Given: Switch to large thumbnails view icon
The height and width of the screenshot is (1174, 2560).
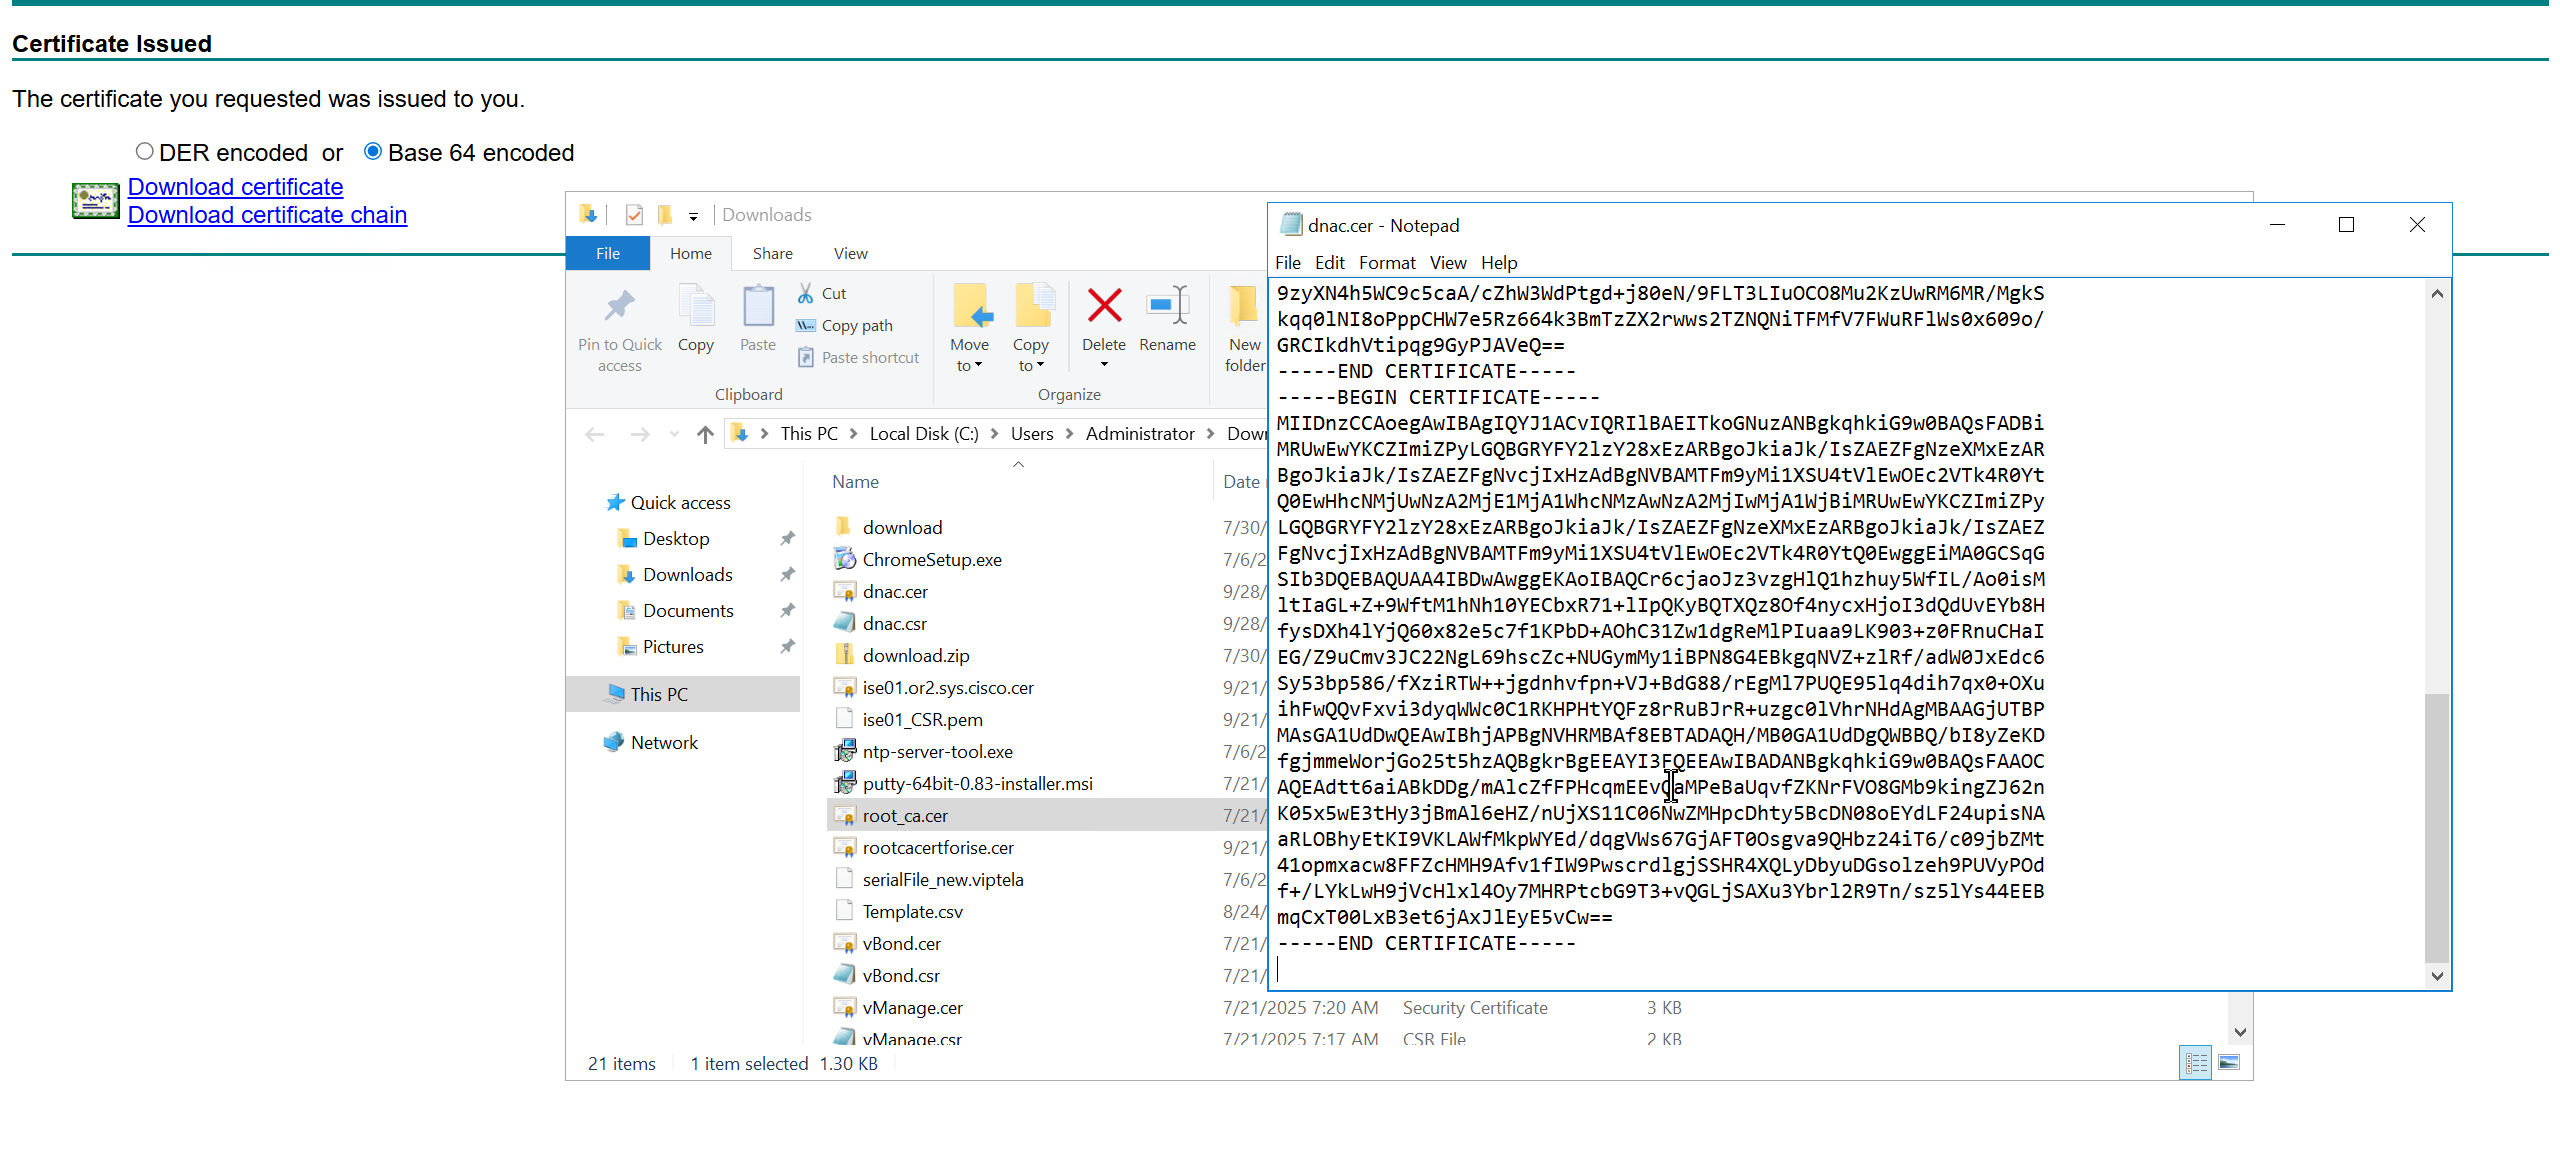Looking at the screenshot, I should tap(2229, 1063).
